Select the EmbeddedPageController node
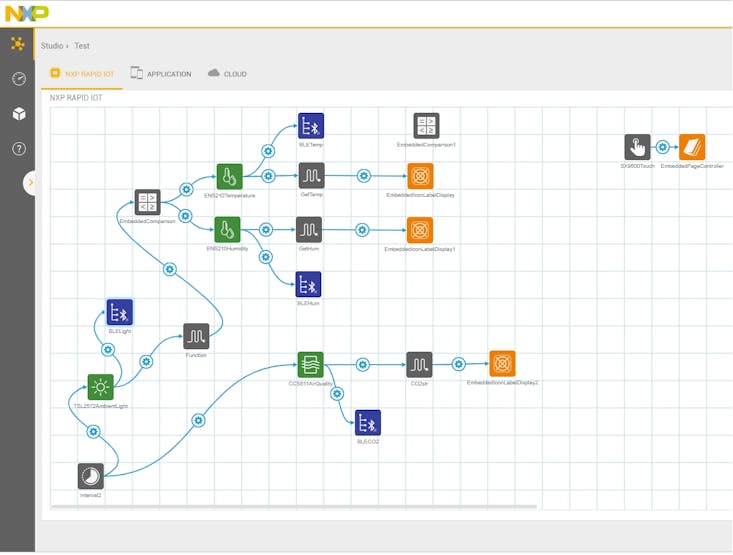Image resolution: width=733 pixels, height=555 pixels. (692, 147)
